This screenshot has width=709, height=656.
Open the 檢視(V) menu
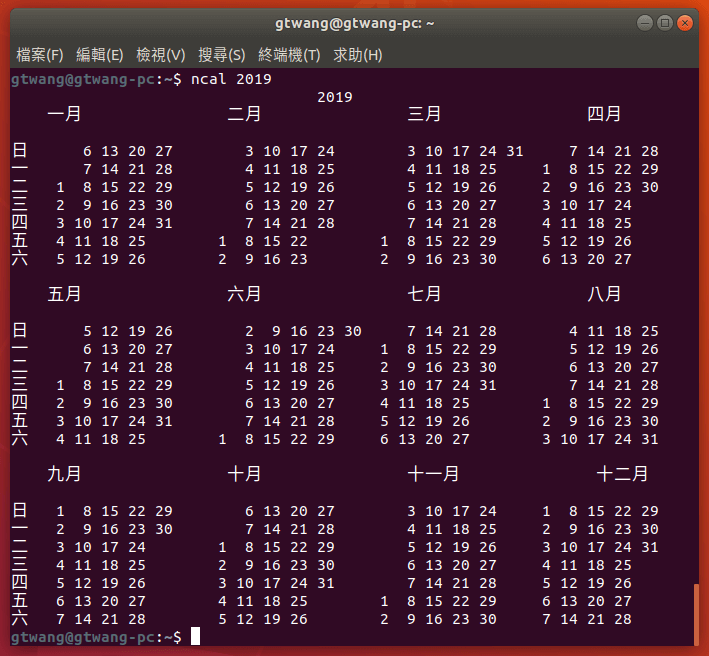(x=161, y=55)
